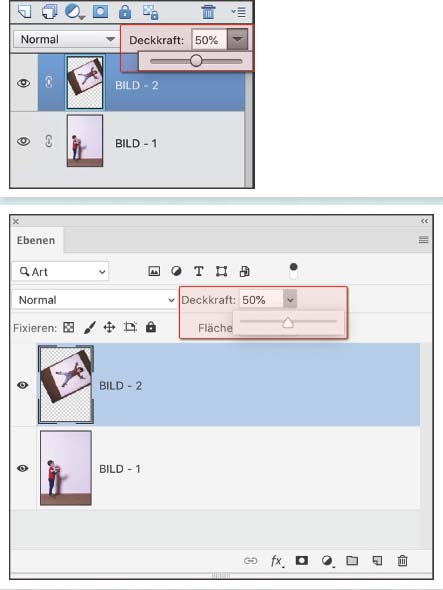Viewport: 443px width, 590px height.
Task: Filter layers by type with T icon
Action: pyautogui.click(x=199, y=271)
